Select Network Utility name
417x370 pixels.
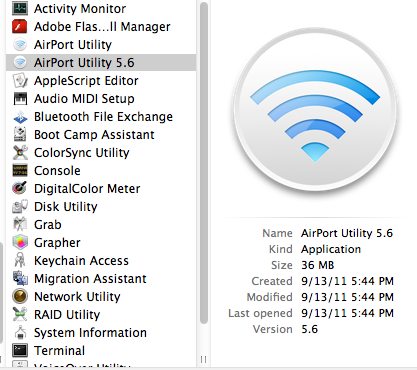(77, 297)
